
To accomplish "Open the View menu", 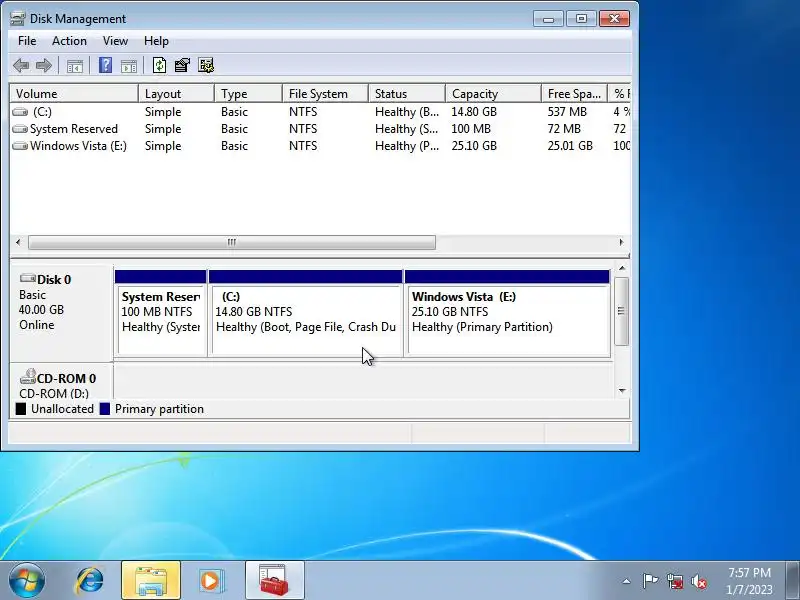I will [x=115, y=41].
